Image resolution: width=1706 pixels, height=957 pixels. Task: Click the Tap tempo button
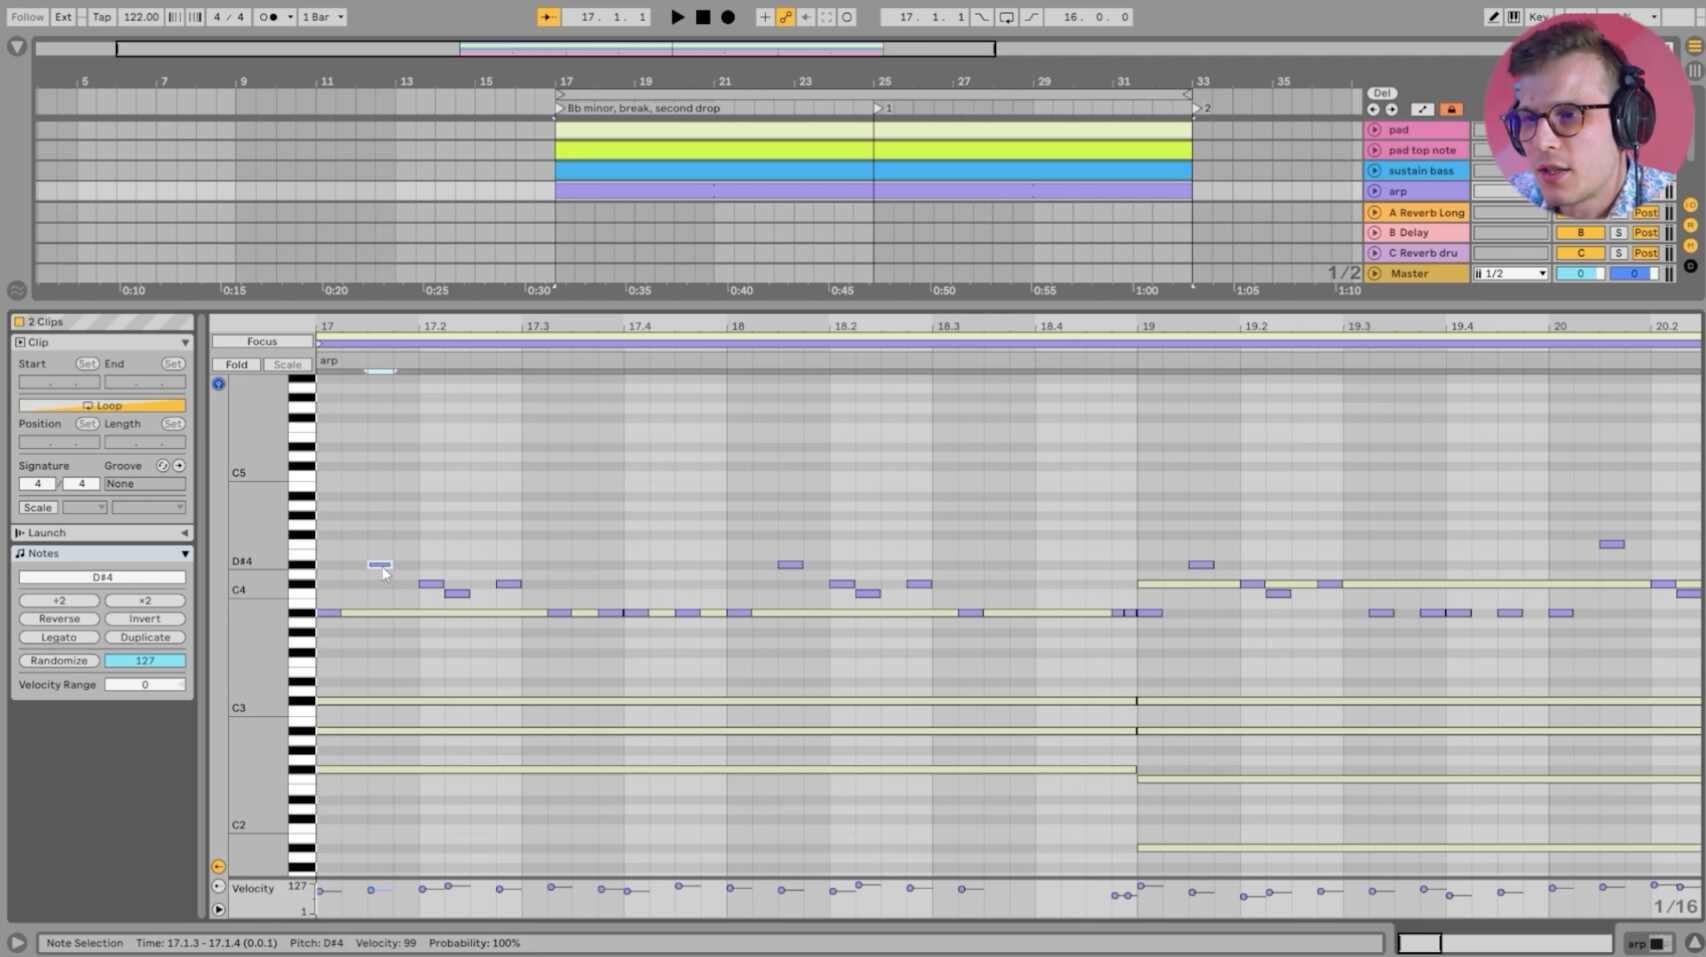coord(102,17)
